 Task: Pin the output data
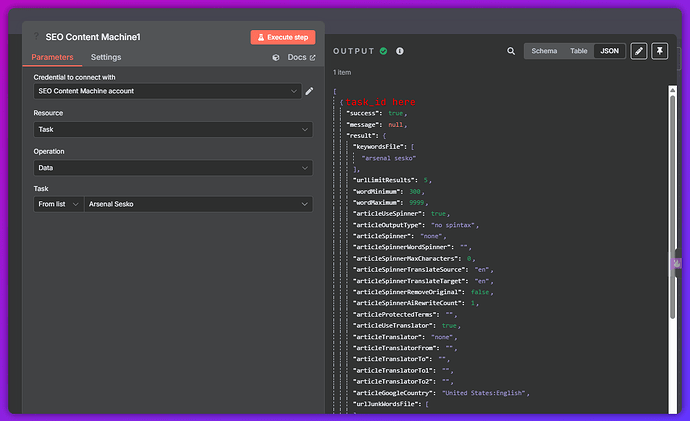(x=660, y=51)
